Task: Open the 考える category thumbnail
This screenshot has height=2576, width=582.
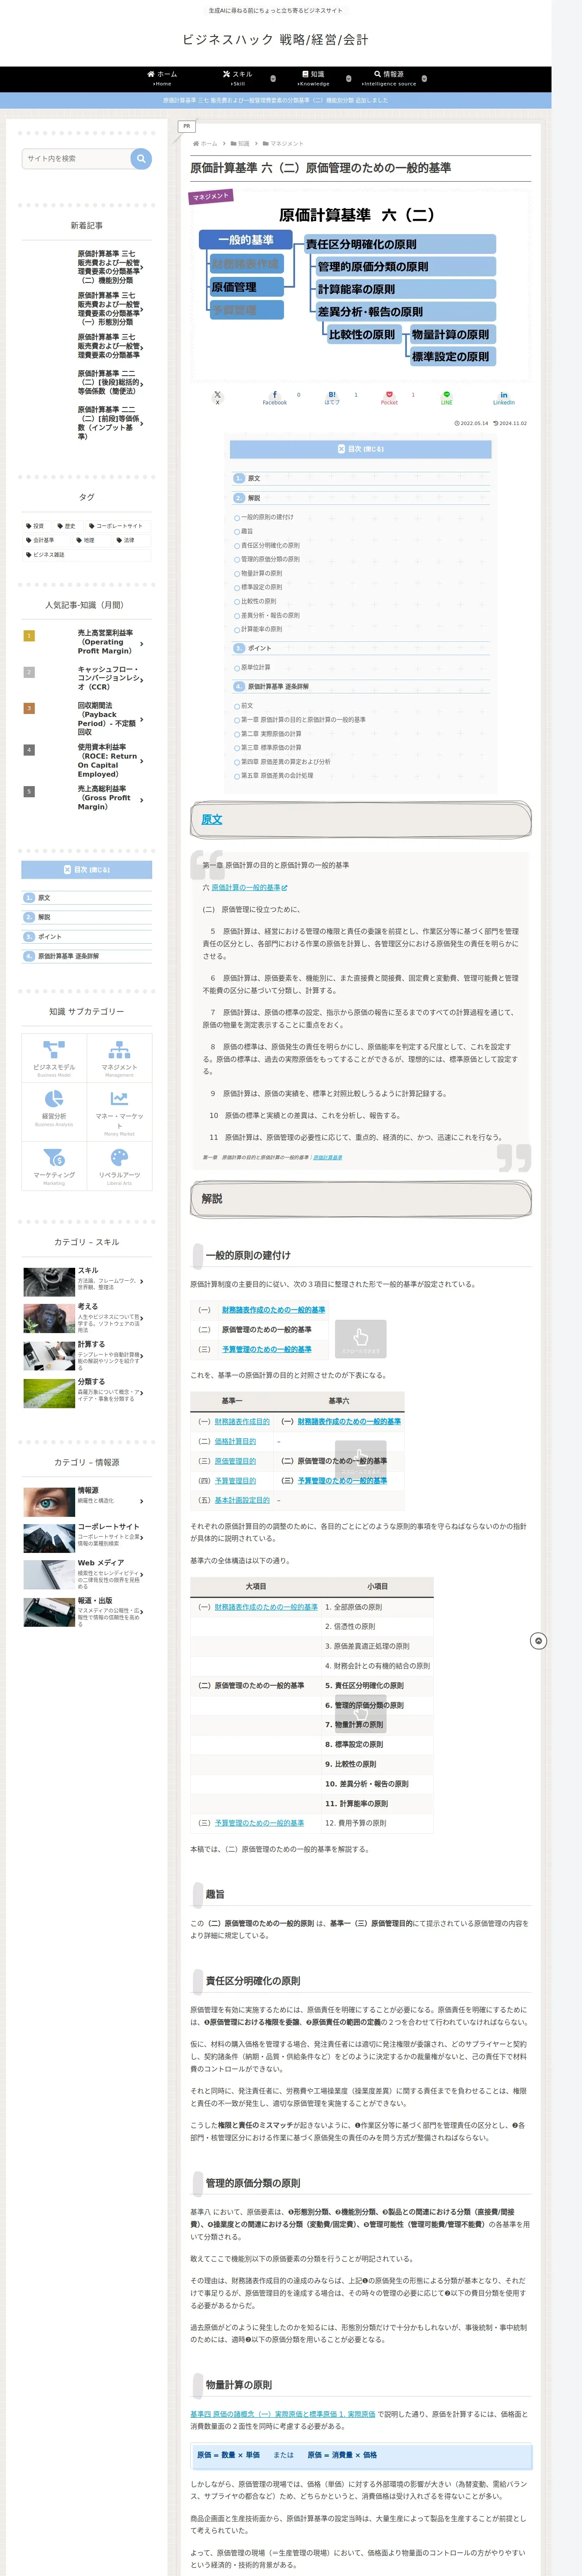Action: [49, 1318]
